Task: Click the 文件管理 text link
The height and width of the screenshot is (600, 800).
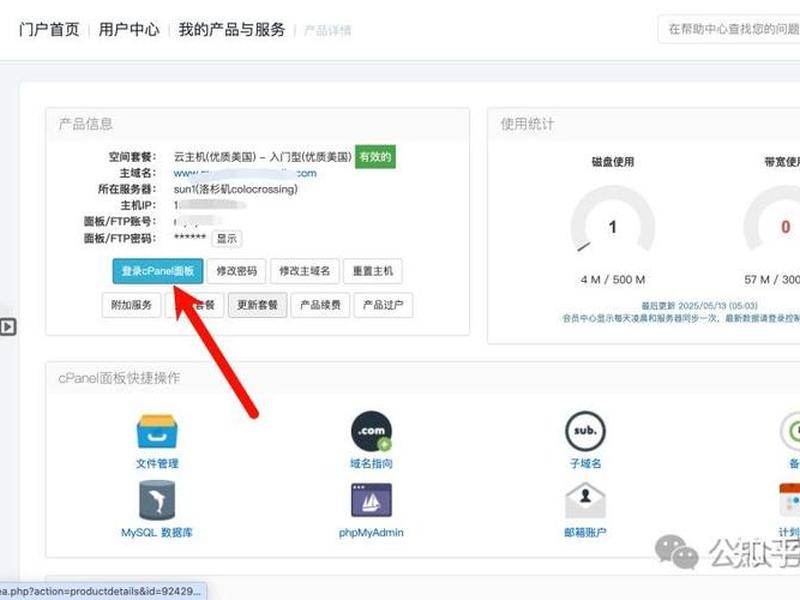Action: pos(157,463)
